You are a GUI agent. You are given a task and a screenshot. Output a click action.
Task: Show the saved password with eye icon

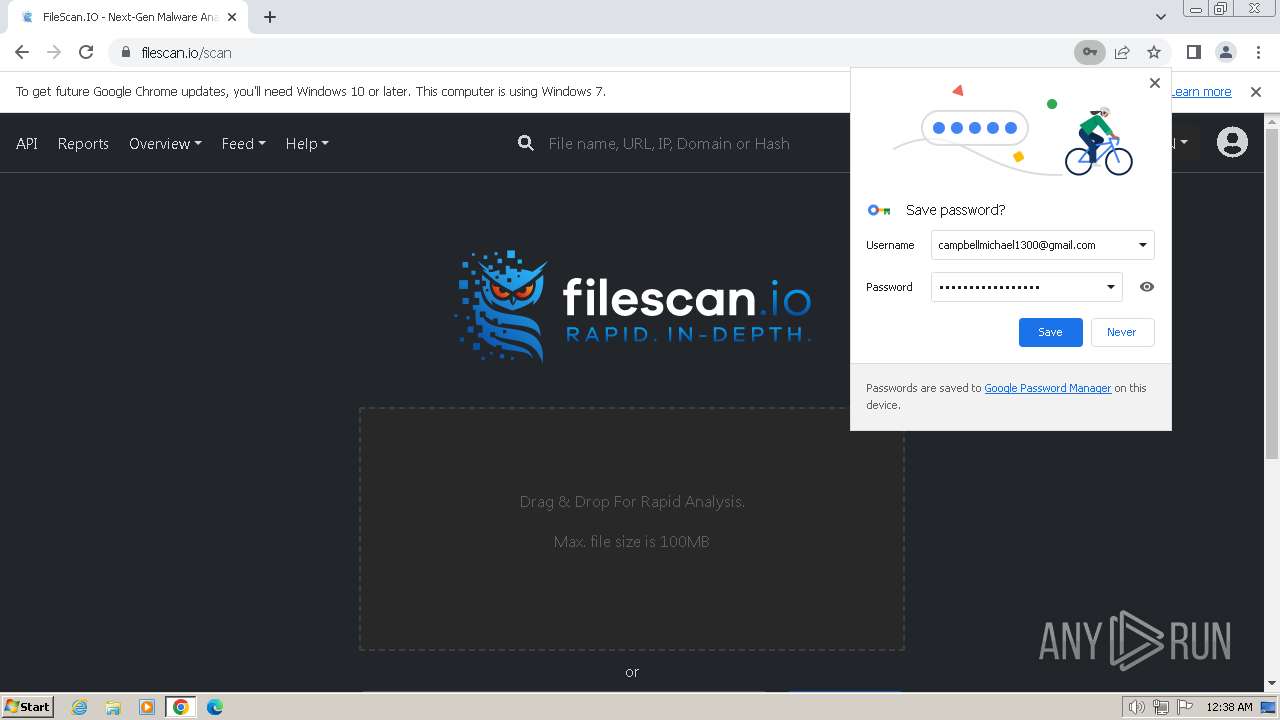[x=1147, y=287]
